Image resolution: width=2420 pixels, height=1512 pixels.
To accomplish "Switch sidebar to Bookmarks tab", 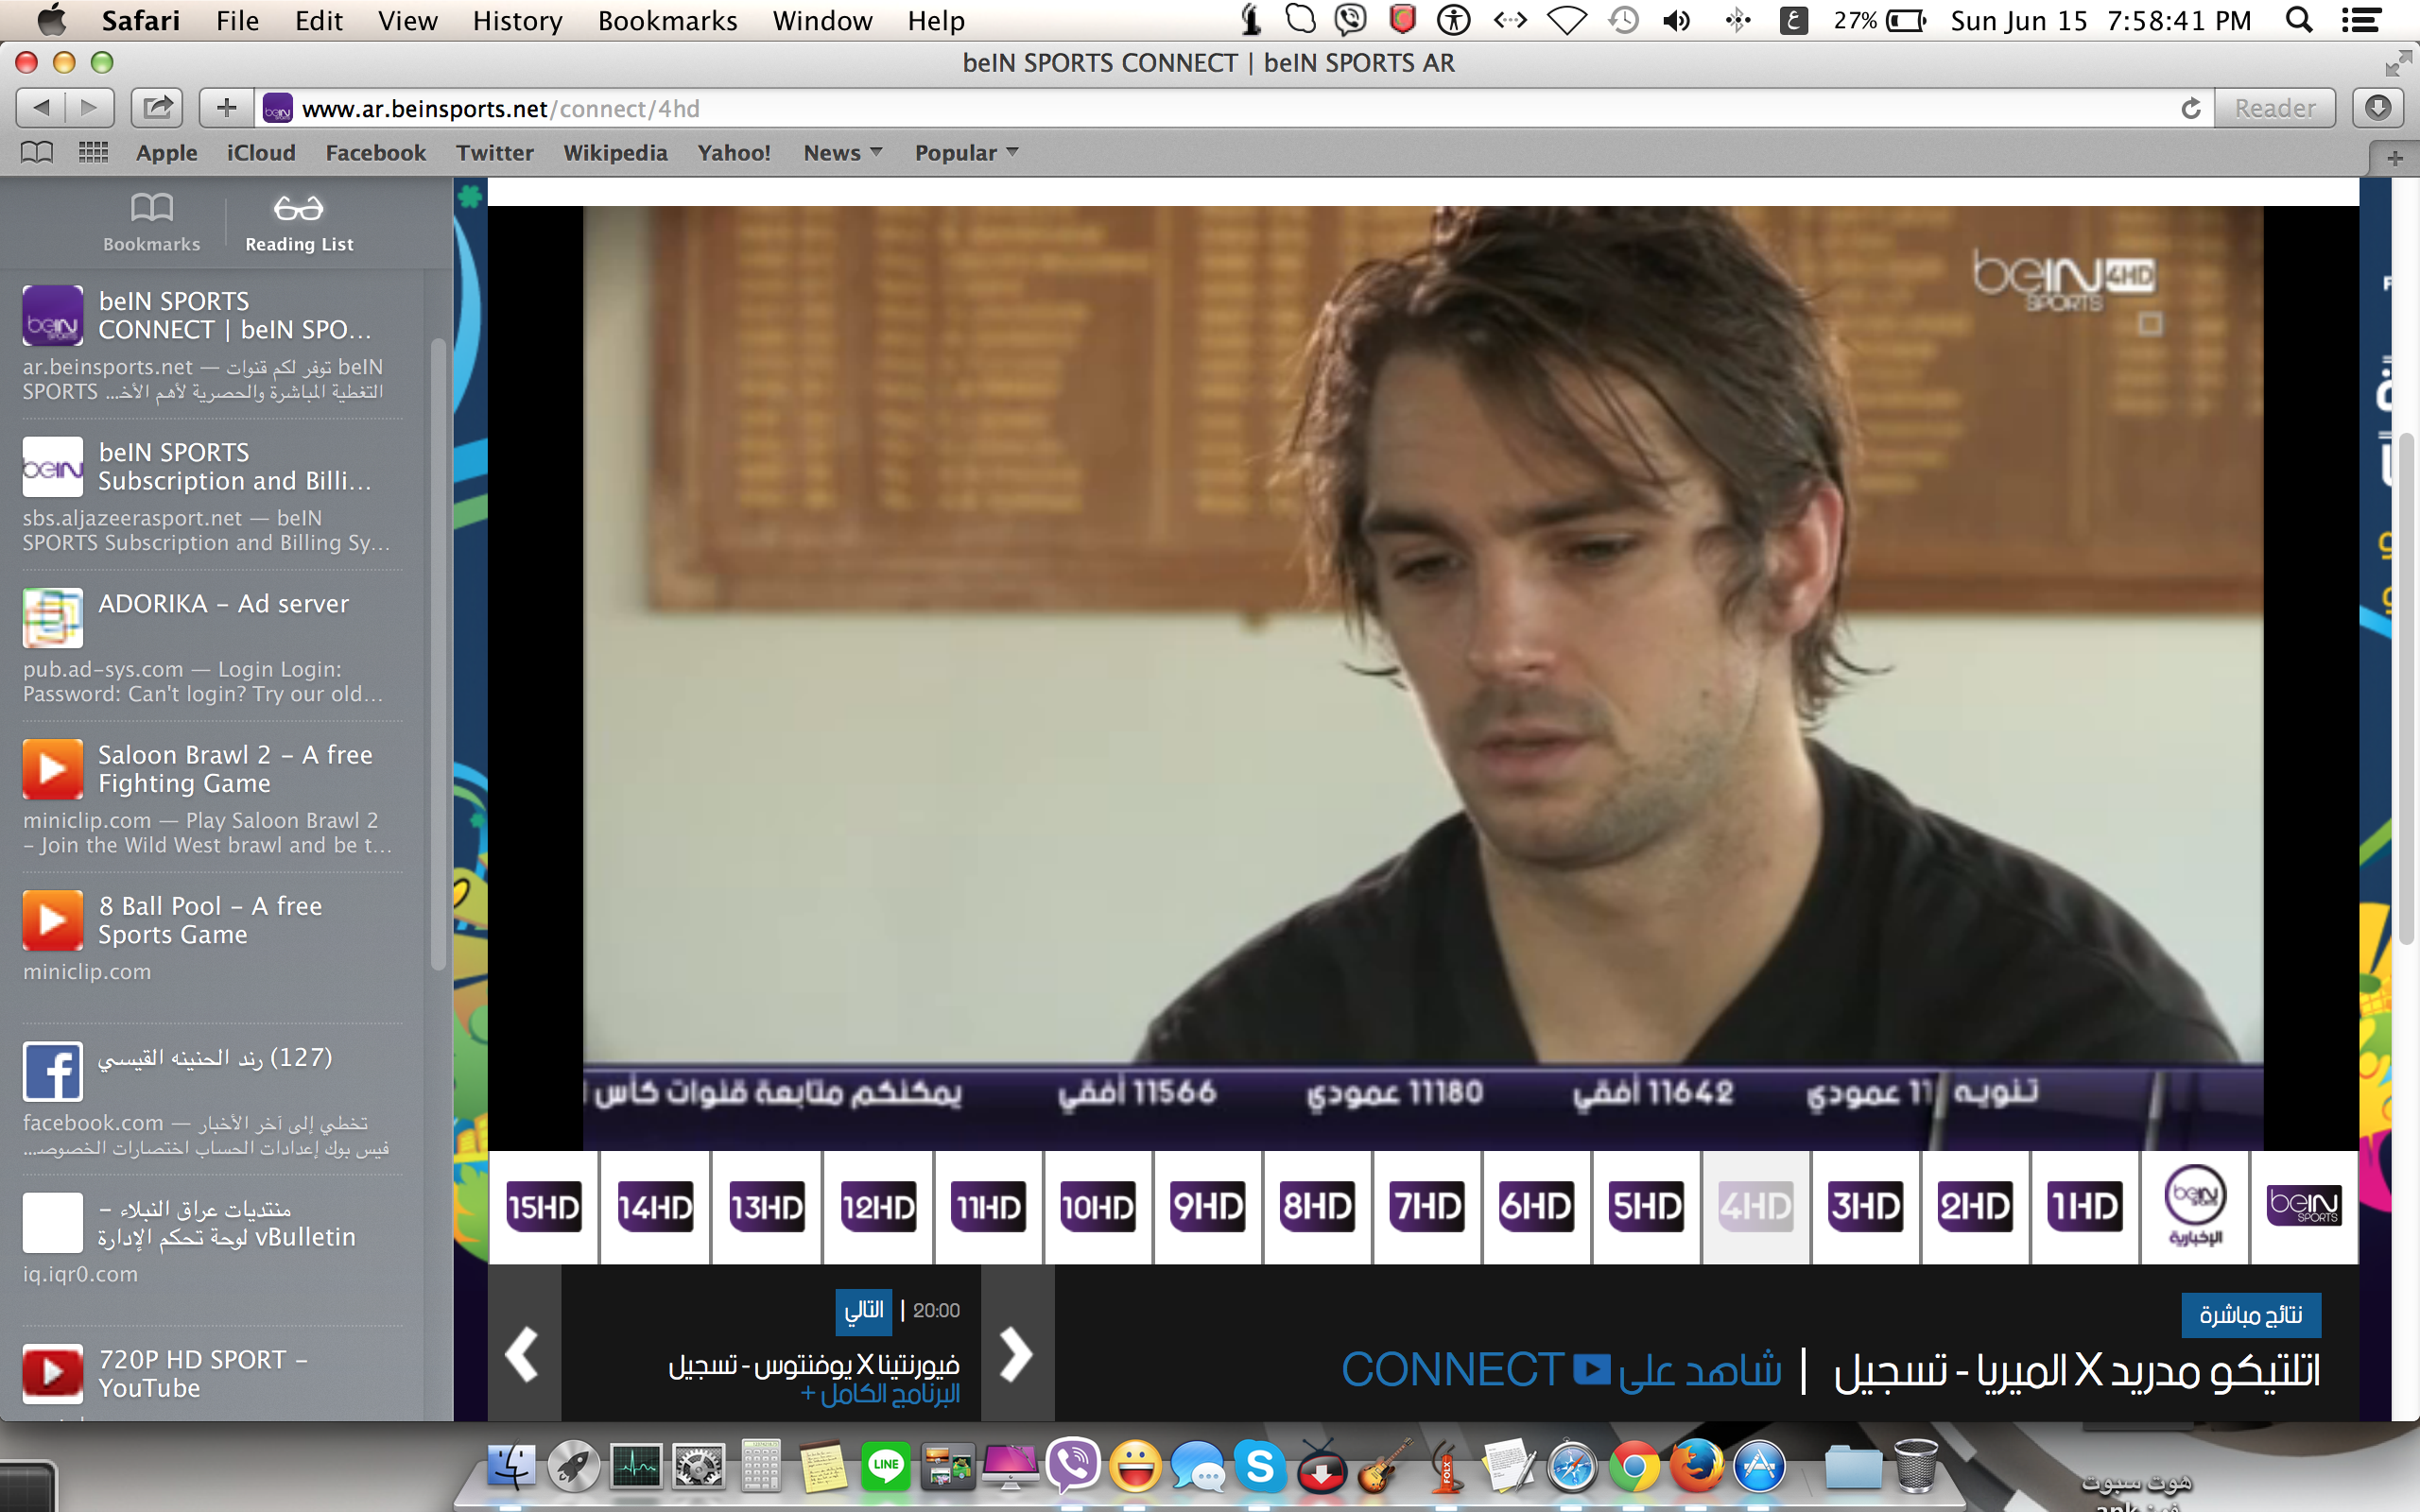I will tap(151, 223).
